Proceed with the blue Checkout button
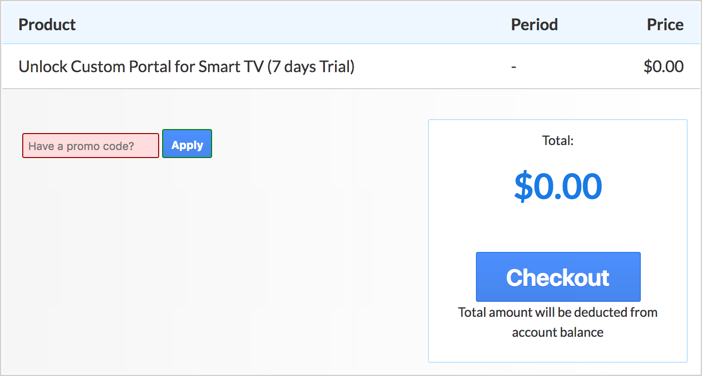Viewport: 702px width, 376px height. coord(558,277)
